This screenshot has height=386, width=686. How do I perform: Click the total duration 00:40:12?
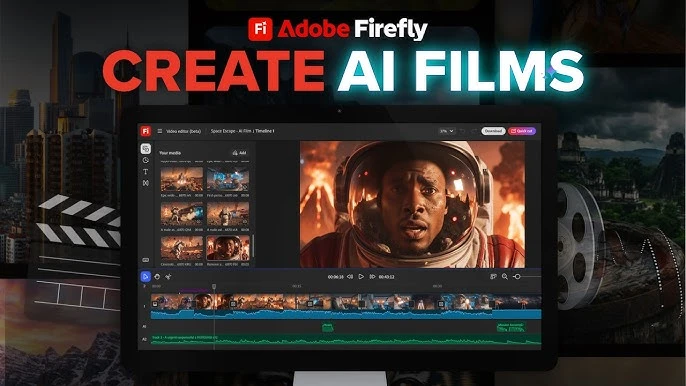coord(386,277)
